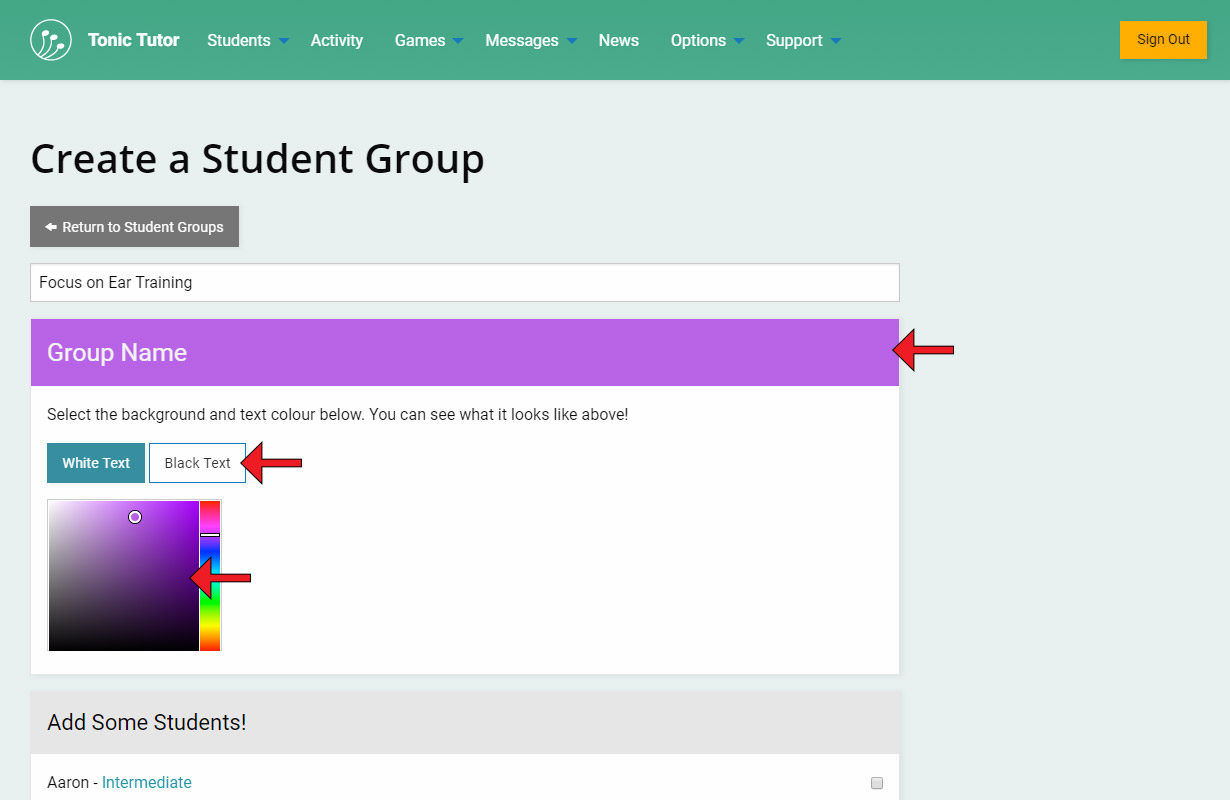Expand the Messages dropdown arrow
Image resolution: width=1230 pixels, height=800 pixels.
point(572,41)
